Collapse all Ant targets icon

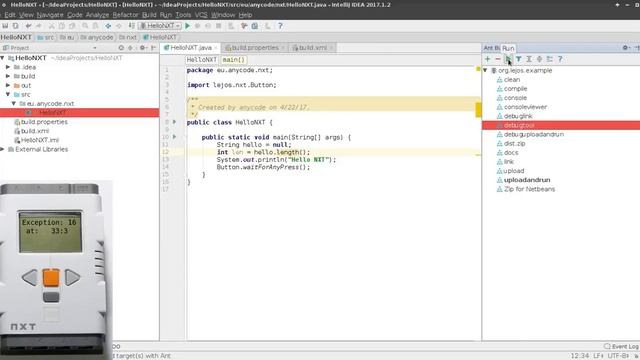coord(539,59)
